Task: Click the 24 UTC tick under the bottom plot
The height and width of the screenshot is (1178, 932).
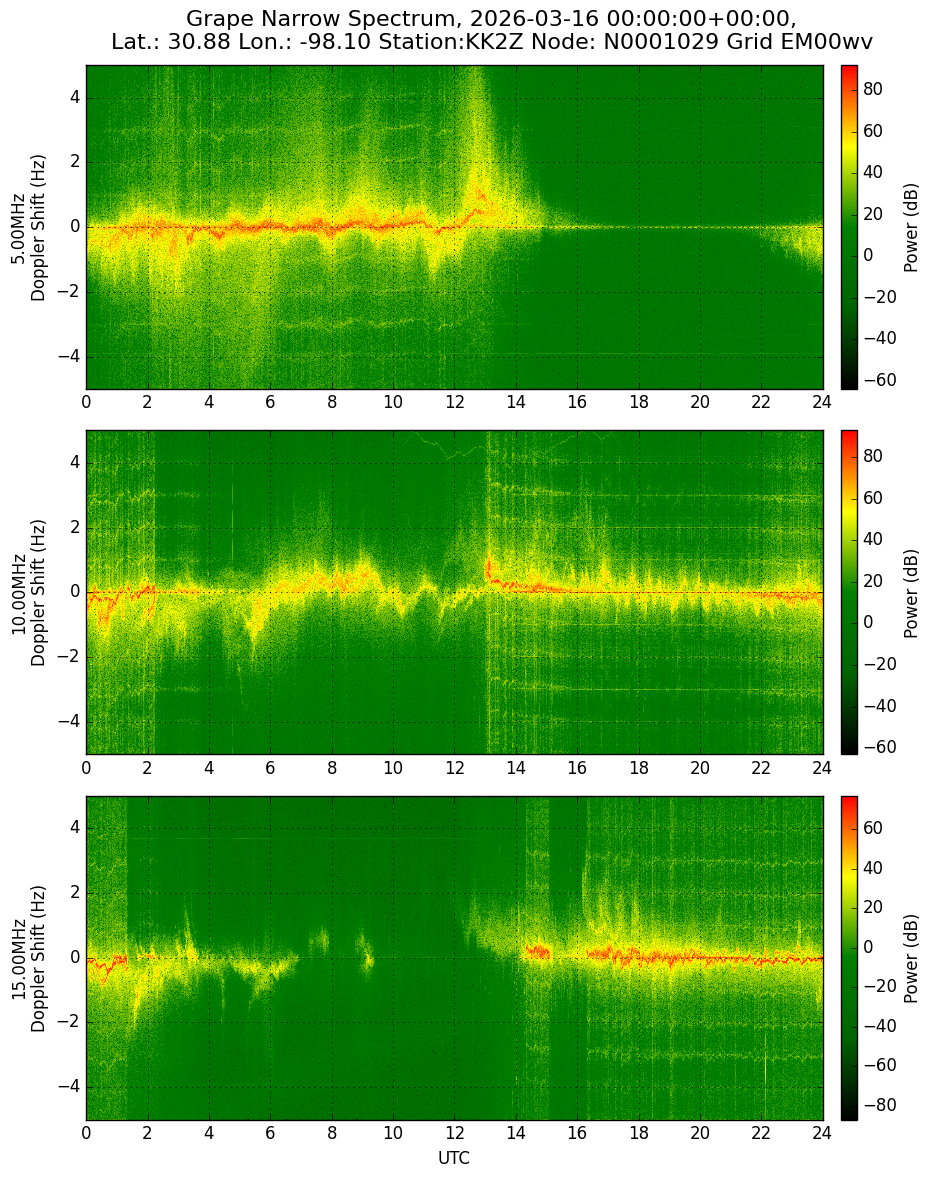Action: click(822, 1133)
